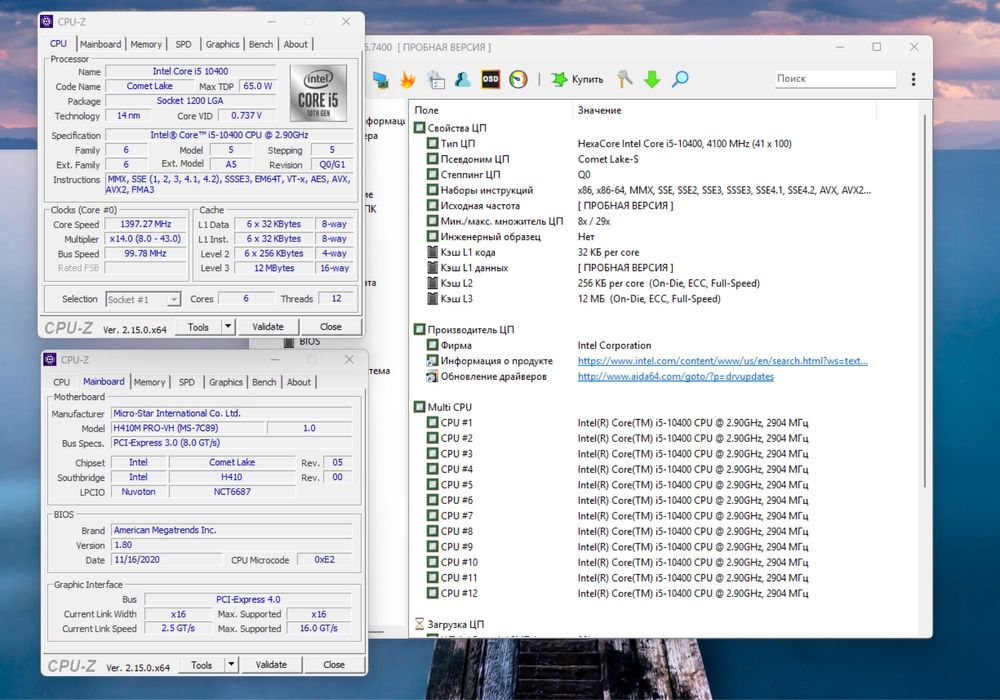The width and height of the screenshot is (1000, 700).
Task: Click BIOS version value 1.80
Action: pyautogui.click(x=232, y=544)
